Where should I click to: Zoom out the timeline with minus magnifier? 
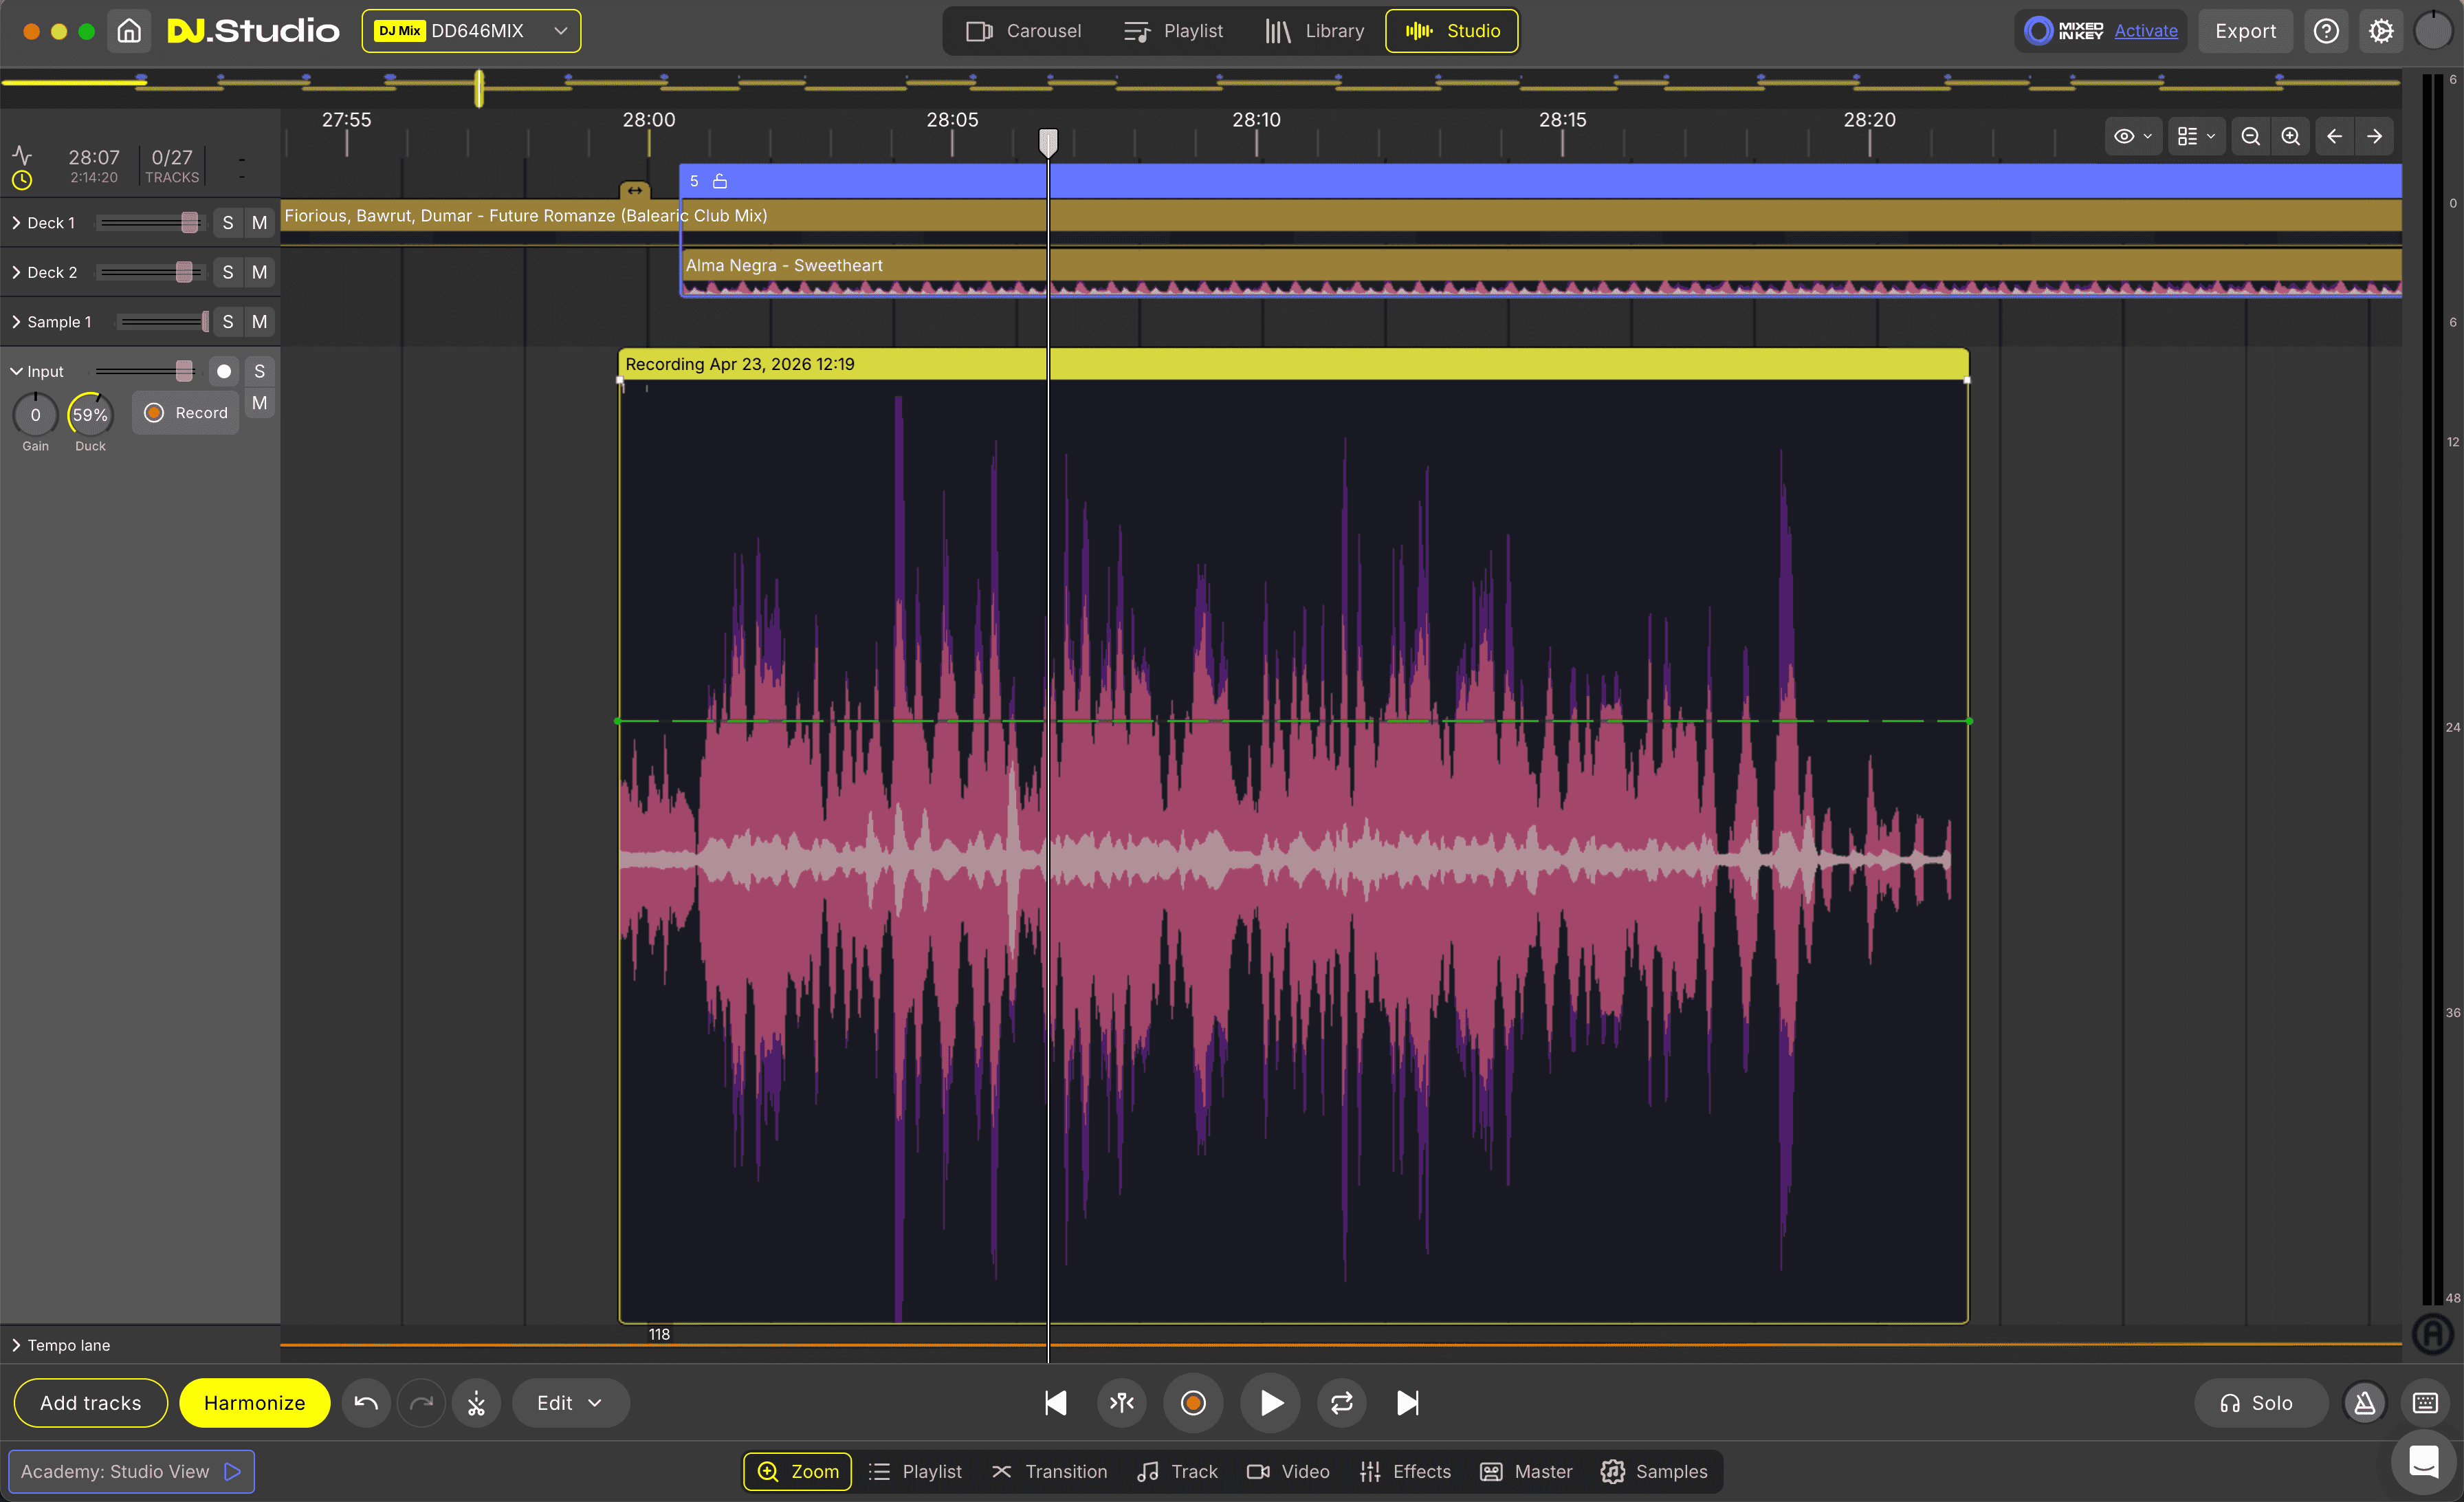(2250, 136)
